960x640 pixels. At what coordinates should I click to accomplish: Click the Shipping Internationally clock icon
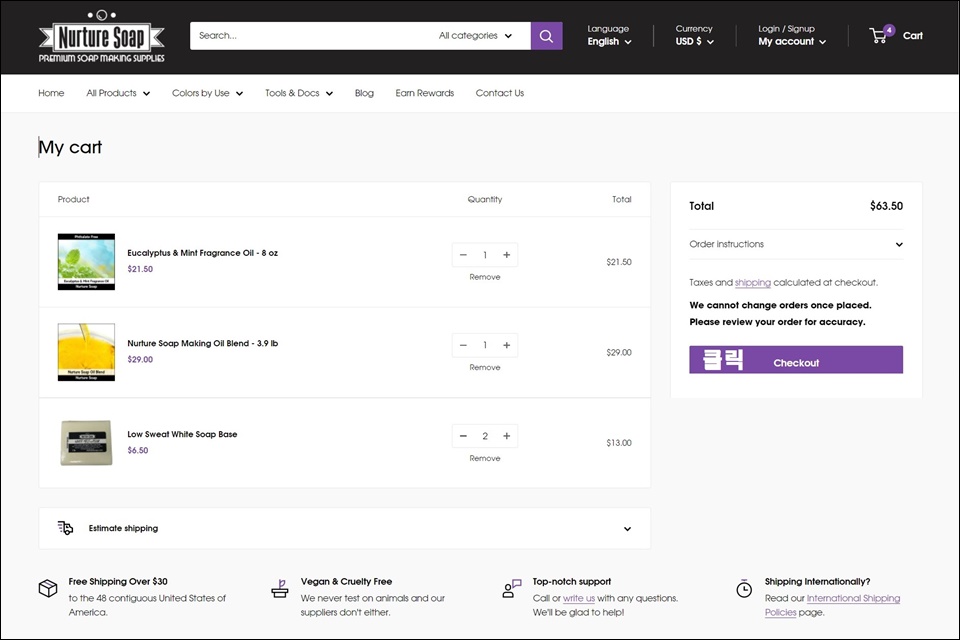tap(744, 589)
